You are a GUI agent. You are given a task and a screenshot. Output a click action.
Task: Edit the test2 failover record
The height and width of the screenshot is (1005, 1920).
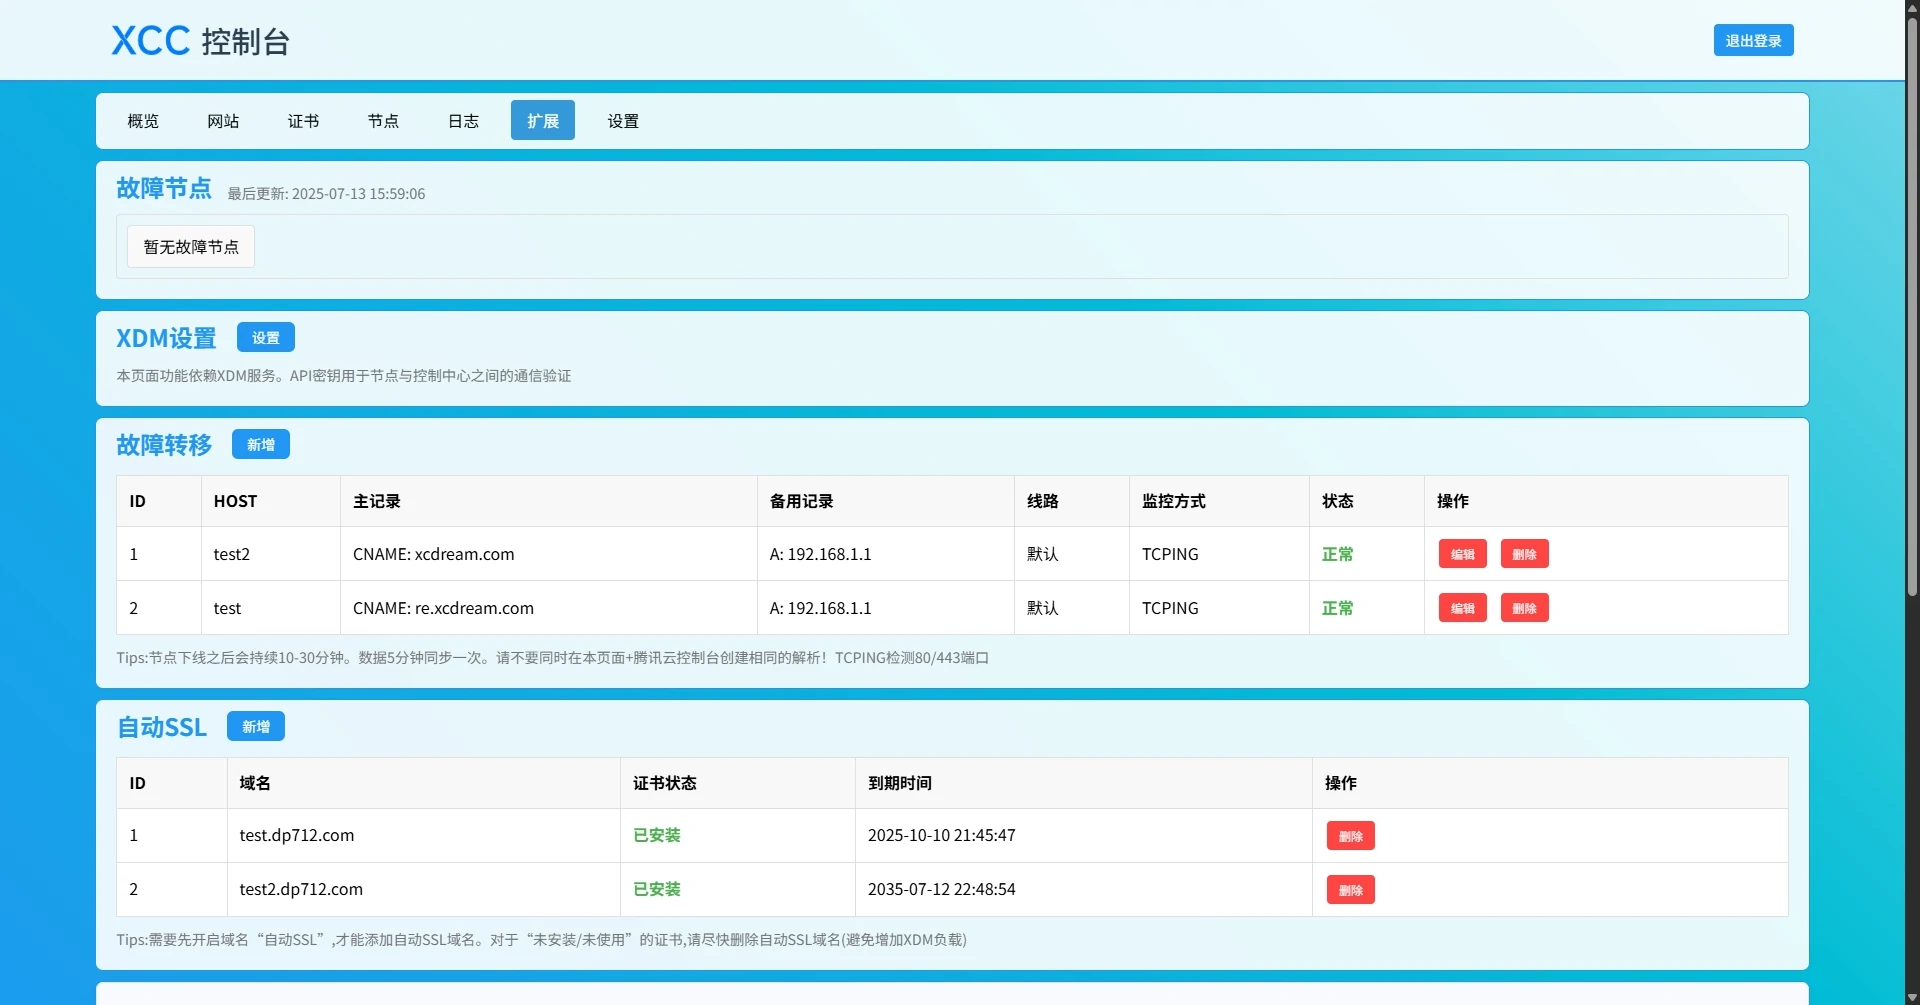click(1462, 554)
